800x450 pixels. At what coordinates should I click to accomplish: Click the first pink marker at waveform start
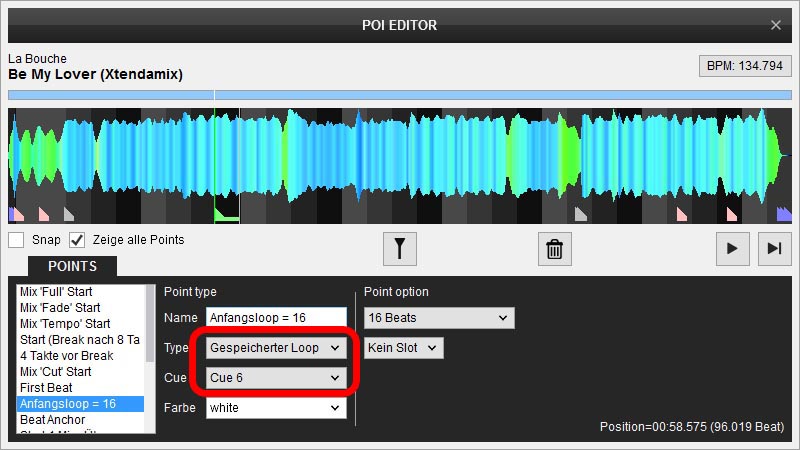[x=17, y=214]
